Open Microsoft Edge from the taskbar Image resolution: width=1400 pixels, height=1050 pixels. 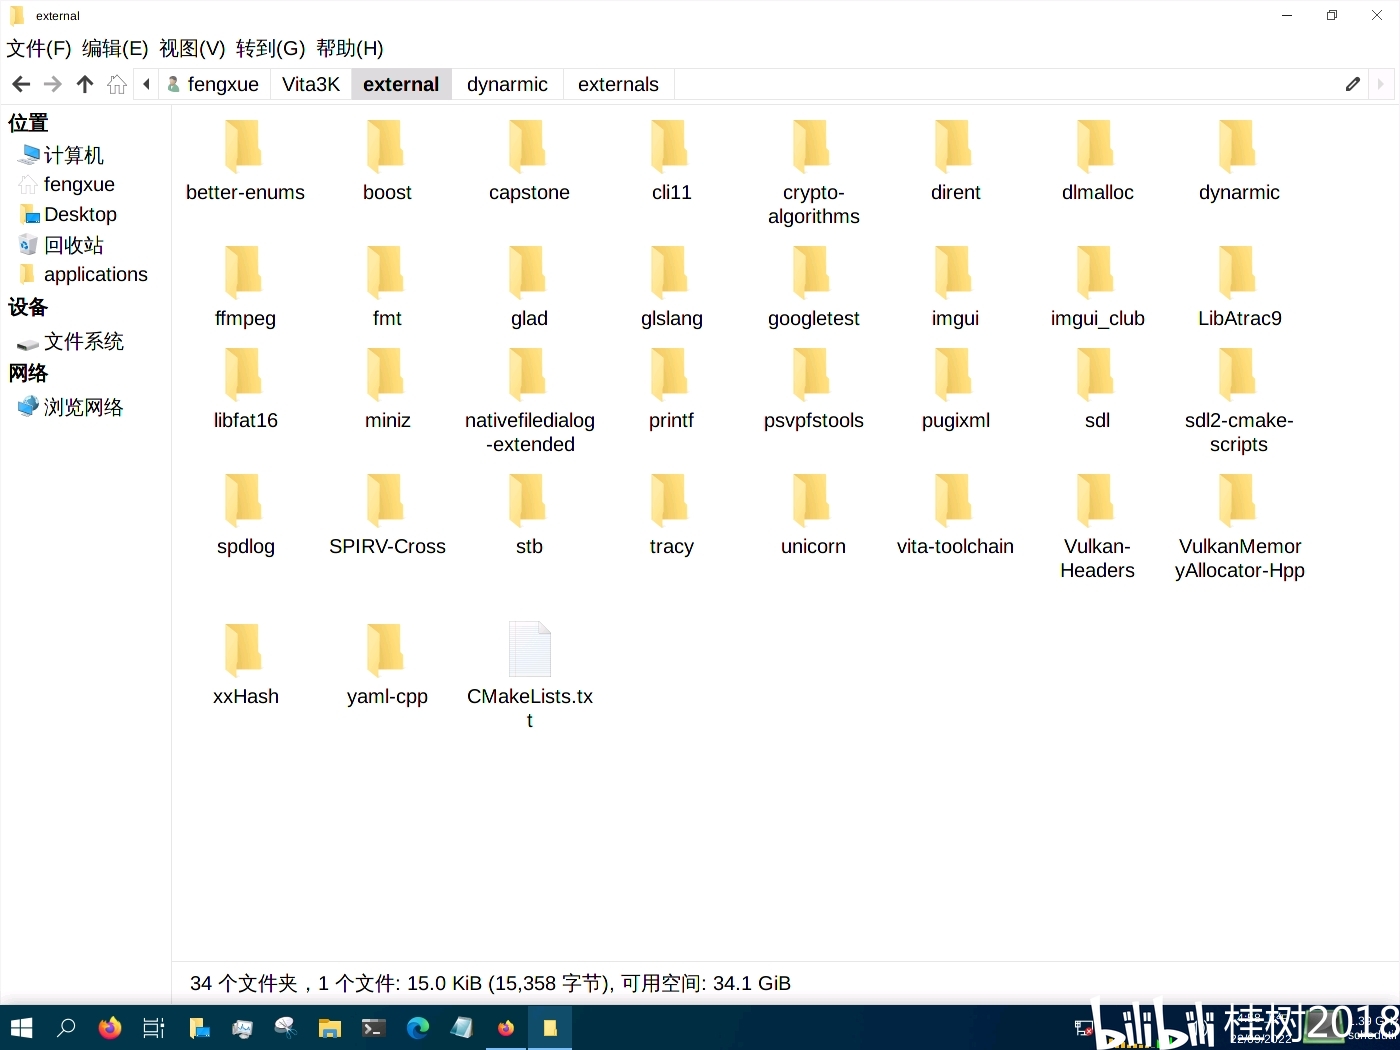click(418, 1028)
